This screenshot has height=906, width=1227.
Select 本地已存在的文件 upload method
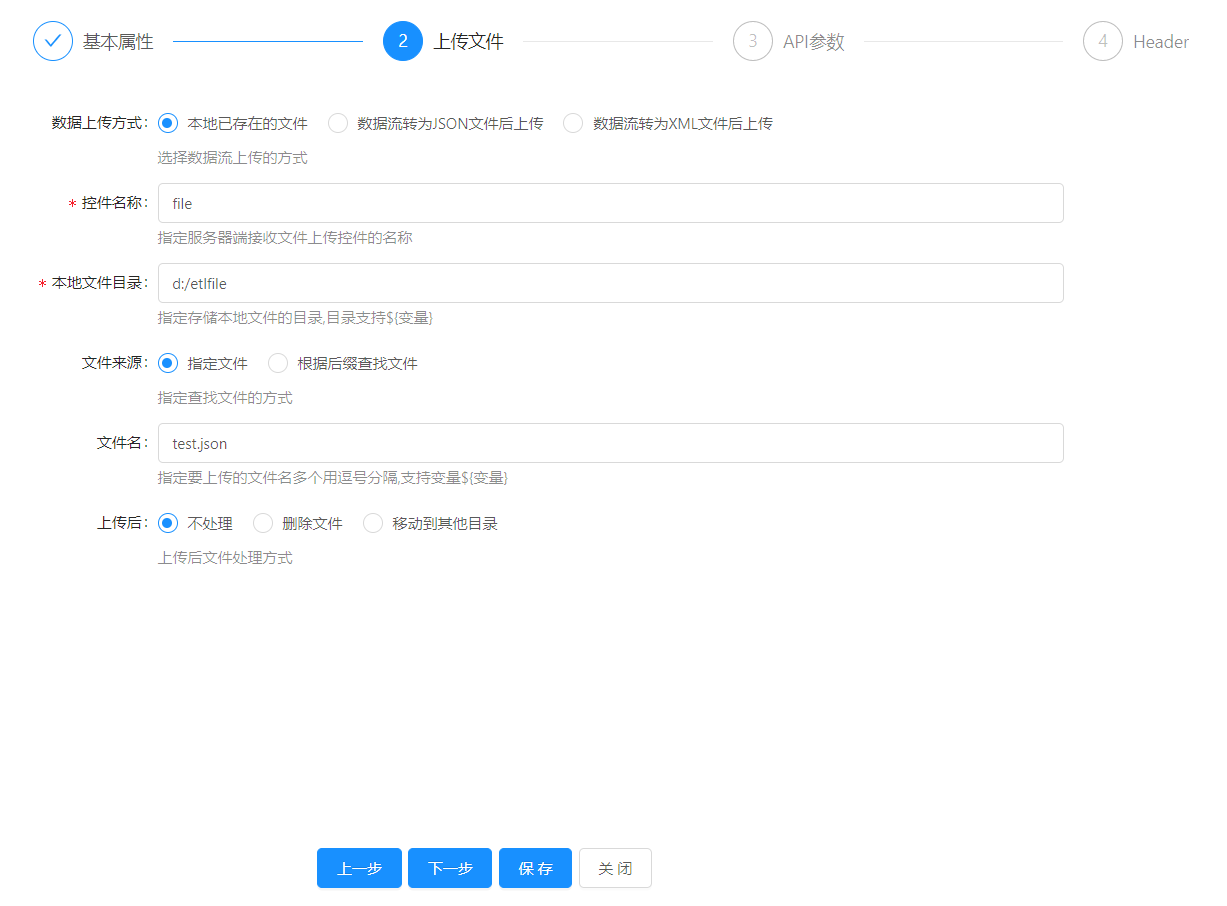pos(168,123)
